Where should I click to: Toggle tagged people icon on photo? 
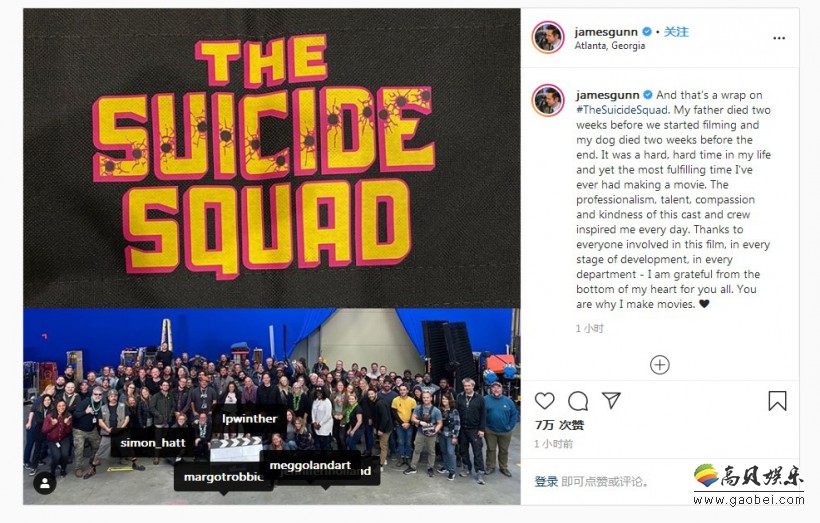click(45, 483)
